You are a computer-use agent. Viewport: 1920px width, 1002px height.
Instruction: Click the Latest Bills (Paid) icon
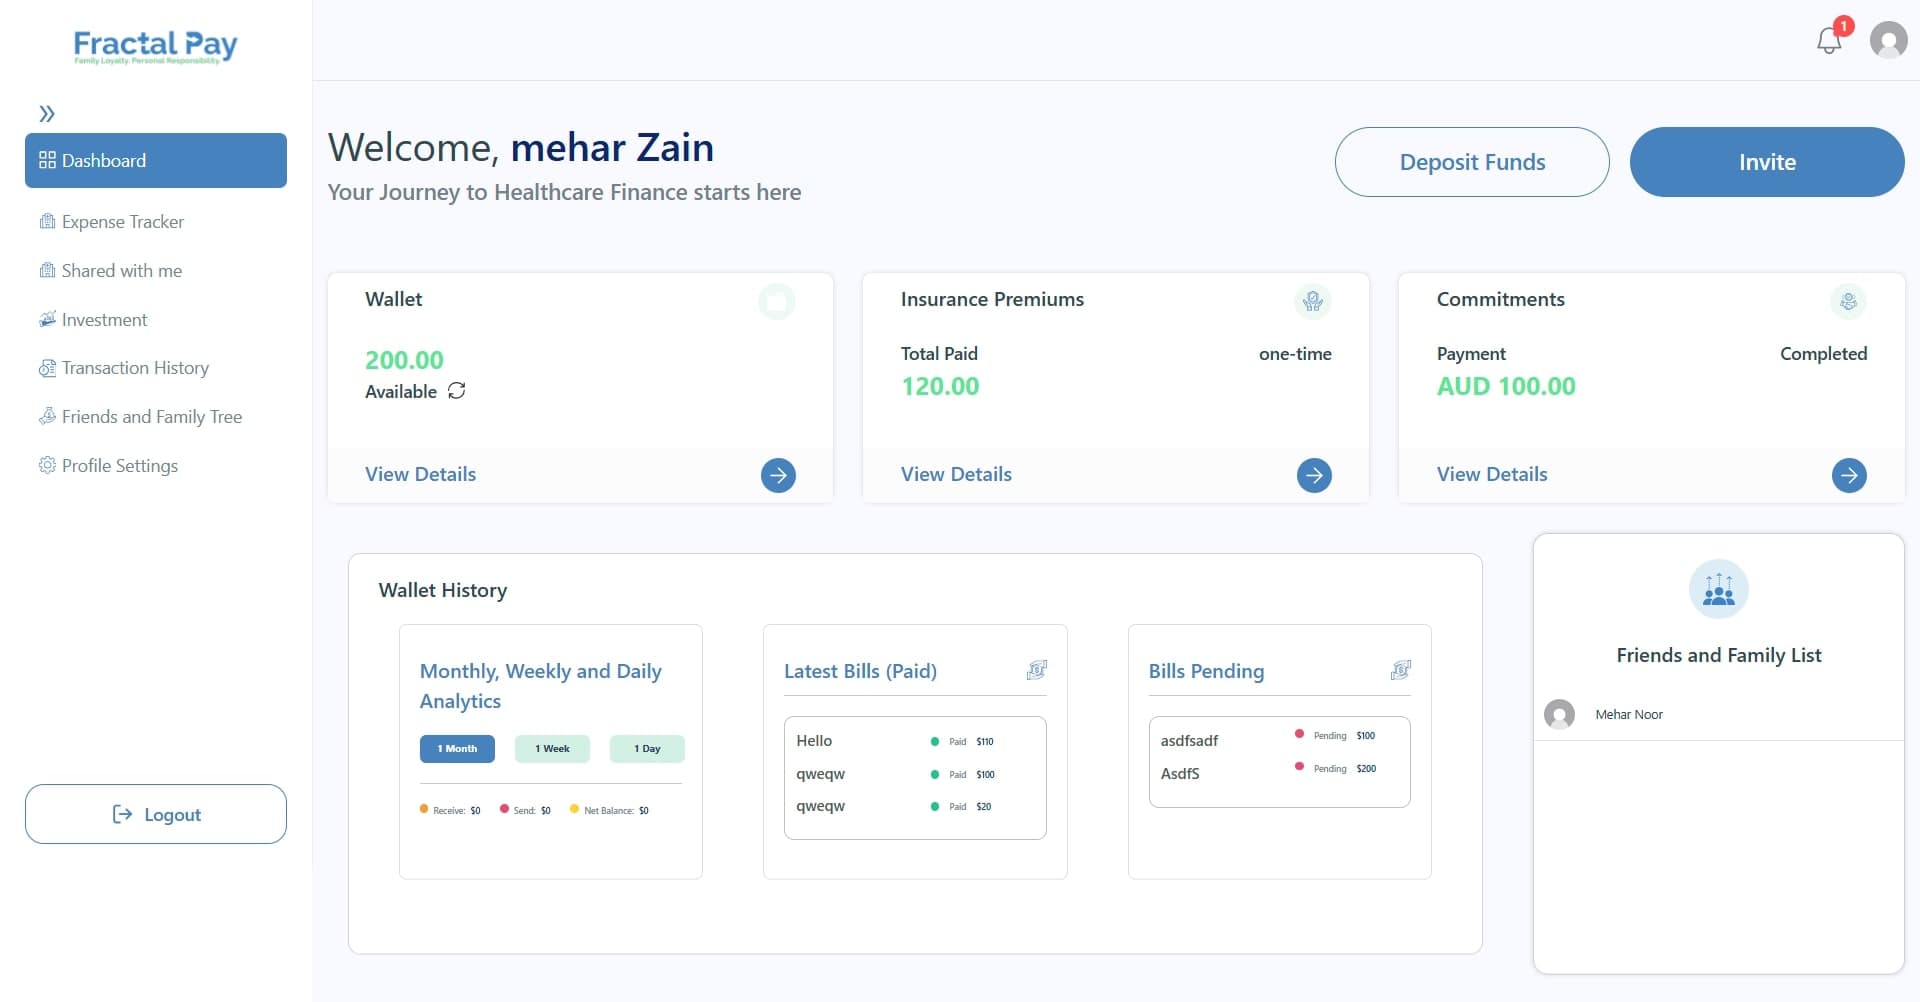pos(1037,670)
